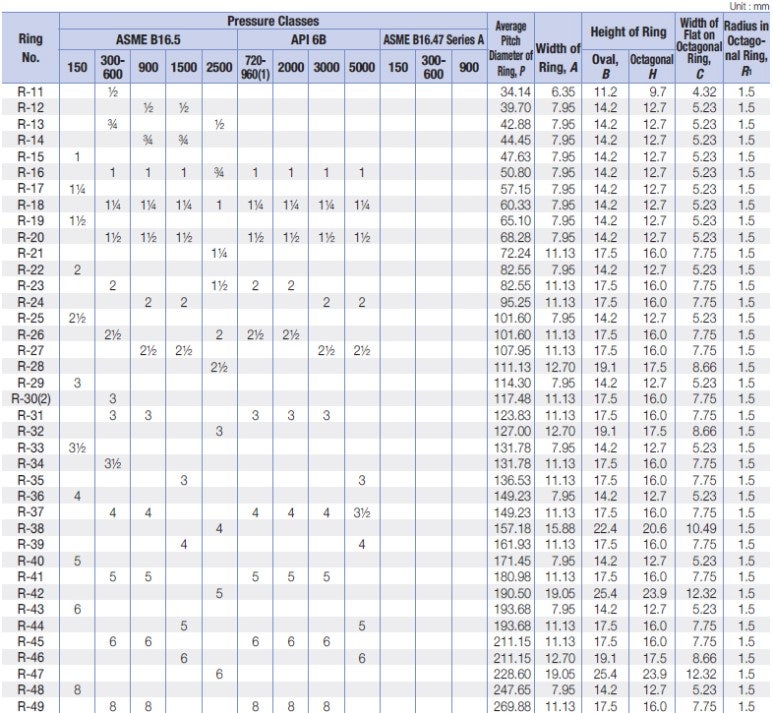Select the R-11 row label
Screen dimensions: 773x713
pyautogui.click(x=31, y=92)
